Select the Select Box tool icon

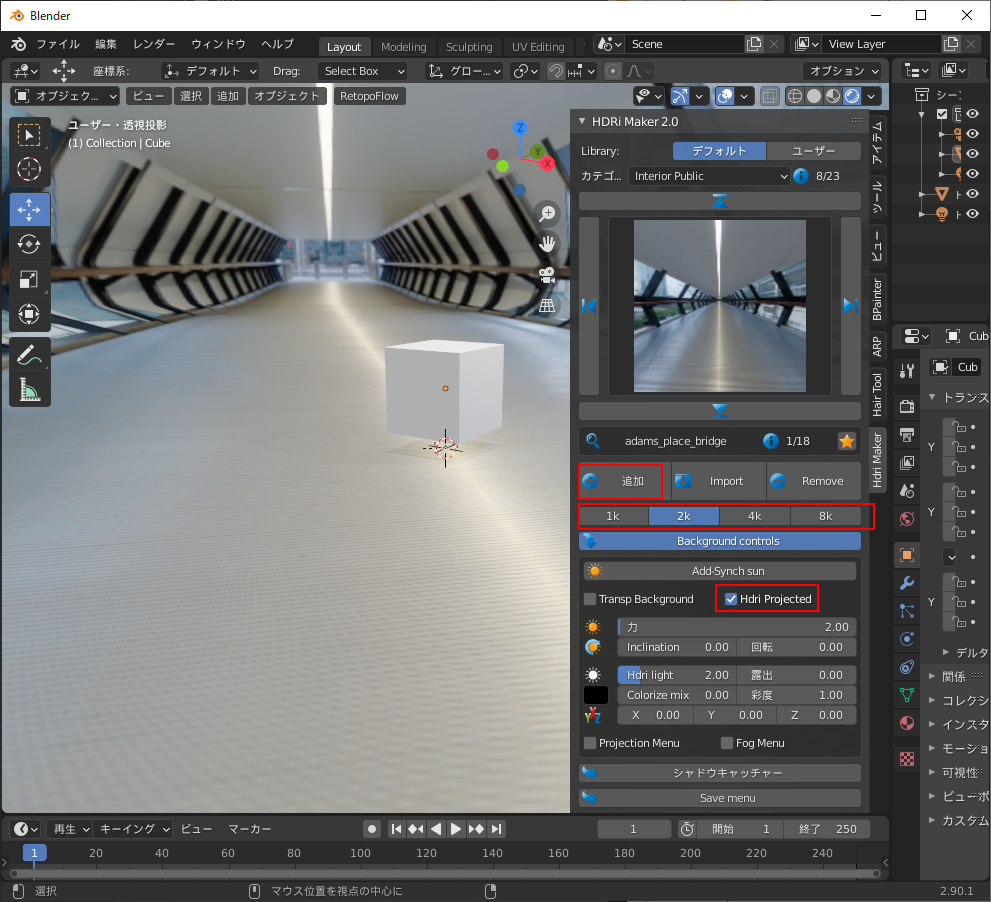(29, 135)
